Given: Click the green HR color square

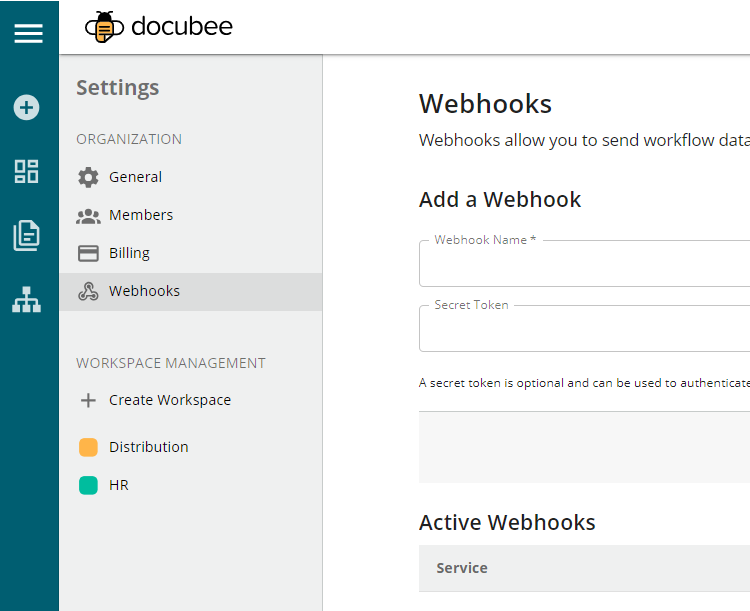Looking at the screenshot, I should coord(88,485).
